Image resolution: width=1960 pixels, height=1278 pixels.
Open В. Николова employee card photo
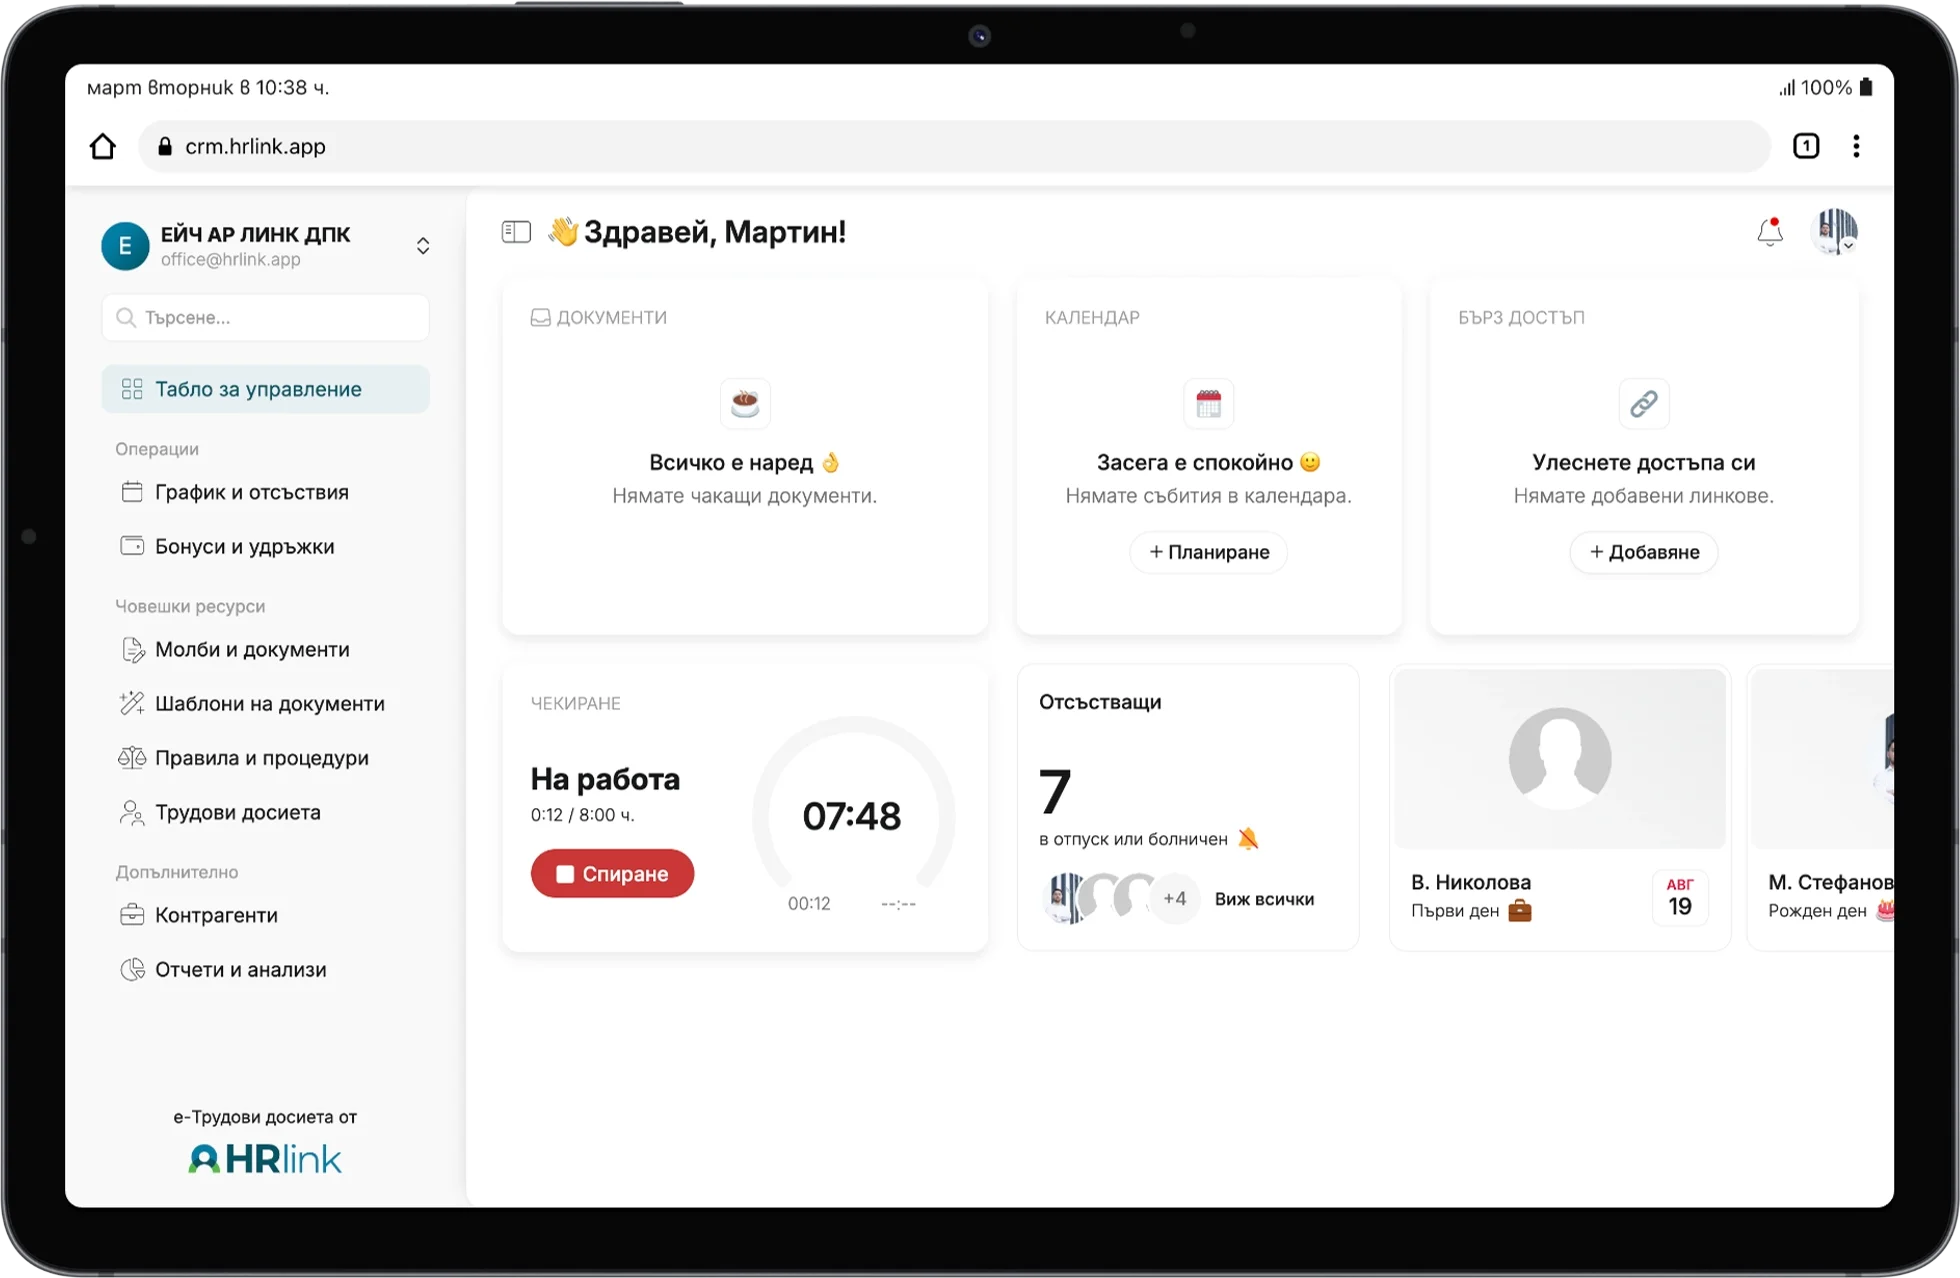(x=1560, y=759)
